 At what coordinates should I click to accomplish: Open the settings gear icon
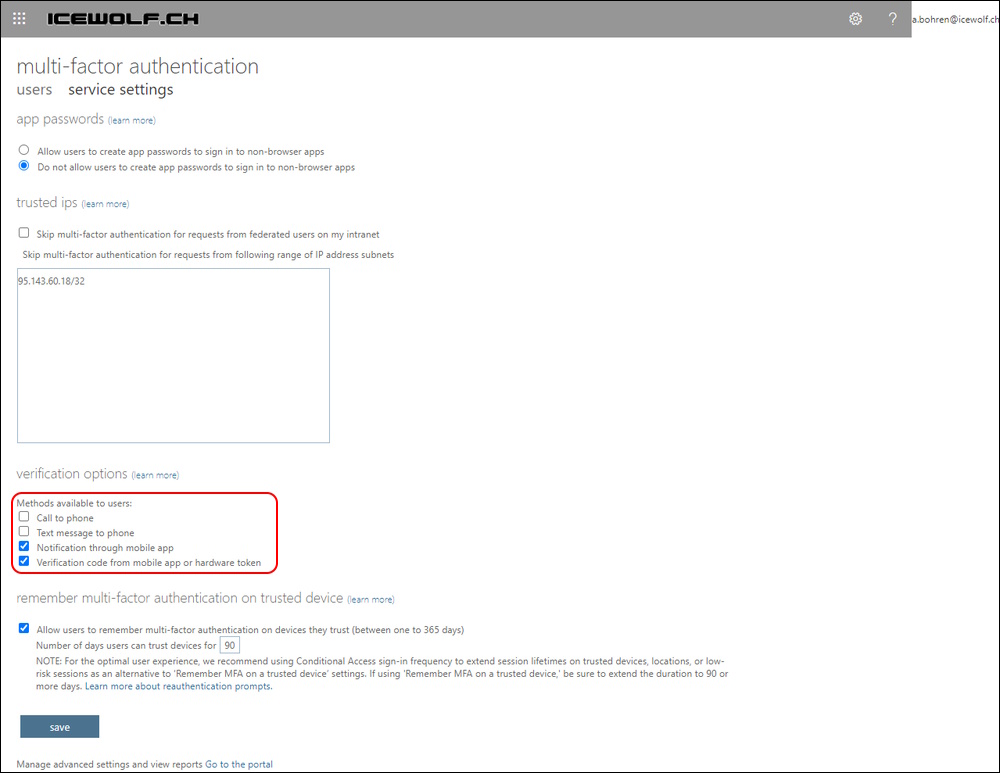[855, 18]
